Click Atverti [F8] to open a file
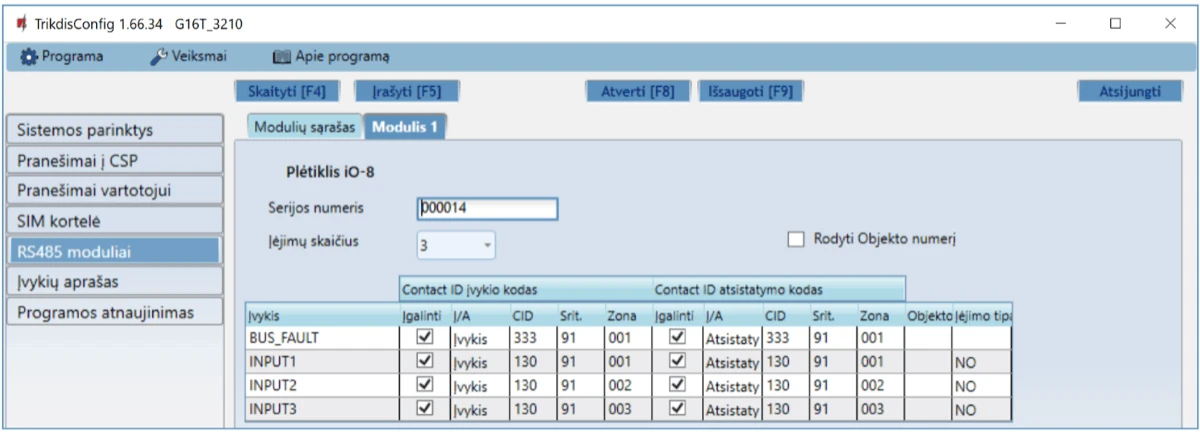The height and width of the screenshot is (433, 1200). click(636, 91)
